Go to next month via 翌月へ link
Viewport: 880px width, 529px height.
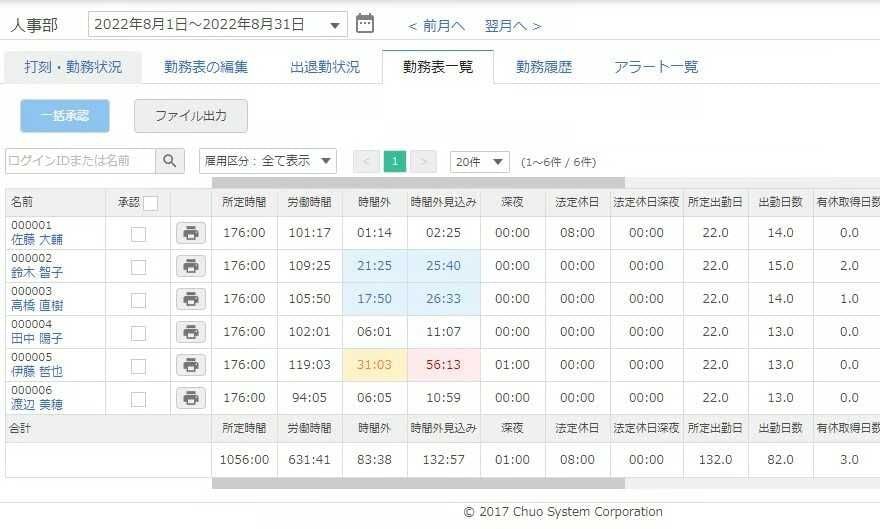(x=512, y=26)
